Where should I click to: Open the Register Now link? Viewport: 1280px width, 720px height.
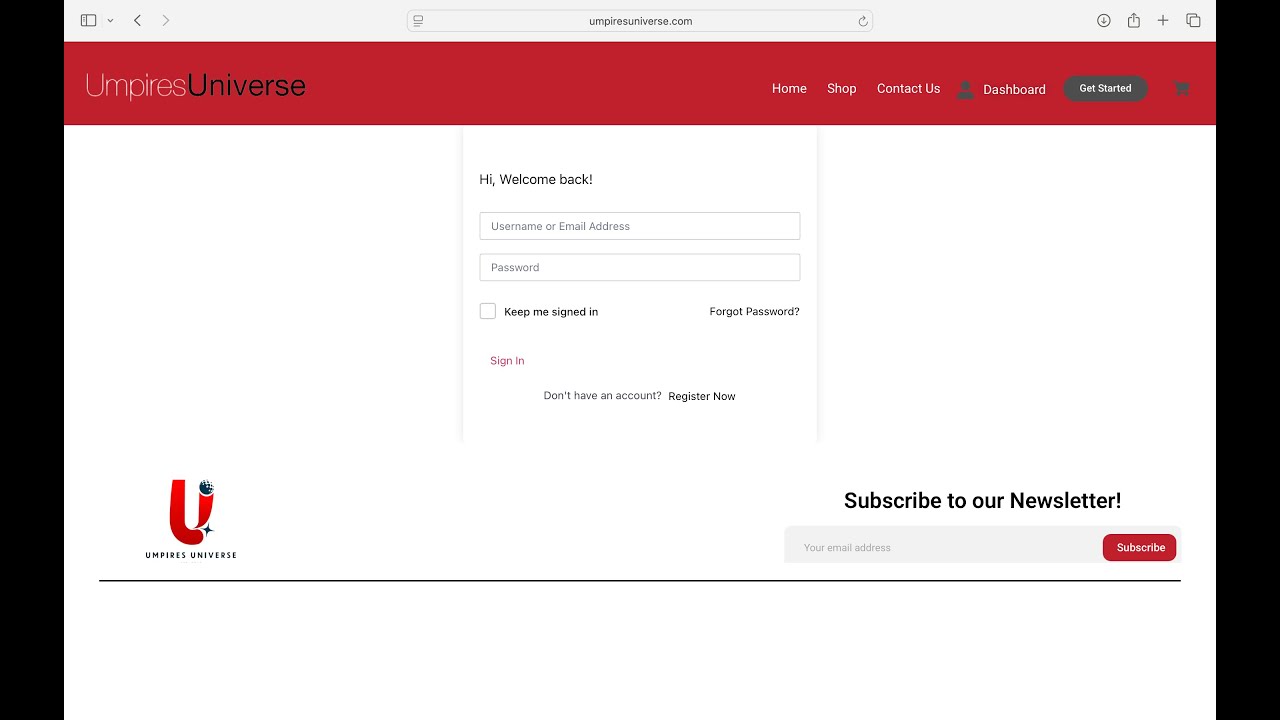click(x=702, y=397)
